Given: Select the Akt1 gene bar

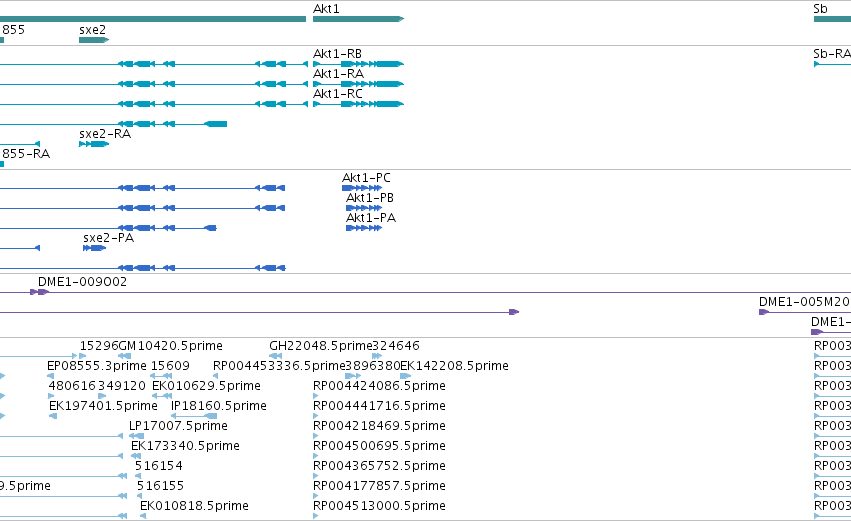Looking at the screenshot, I should (x=358, y=19).
